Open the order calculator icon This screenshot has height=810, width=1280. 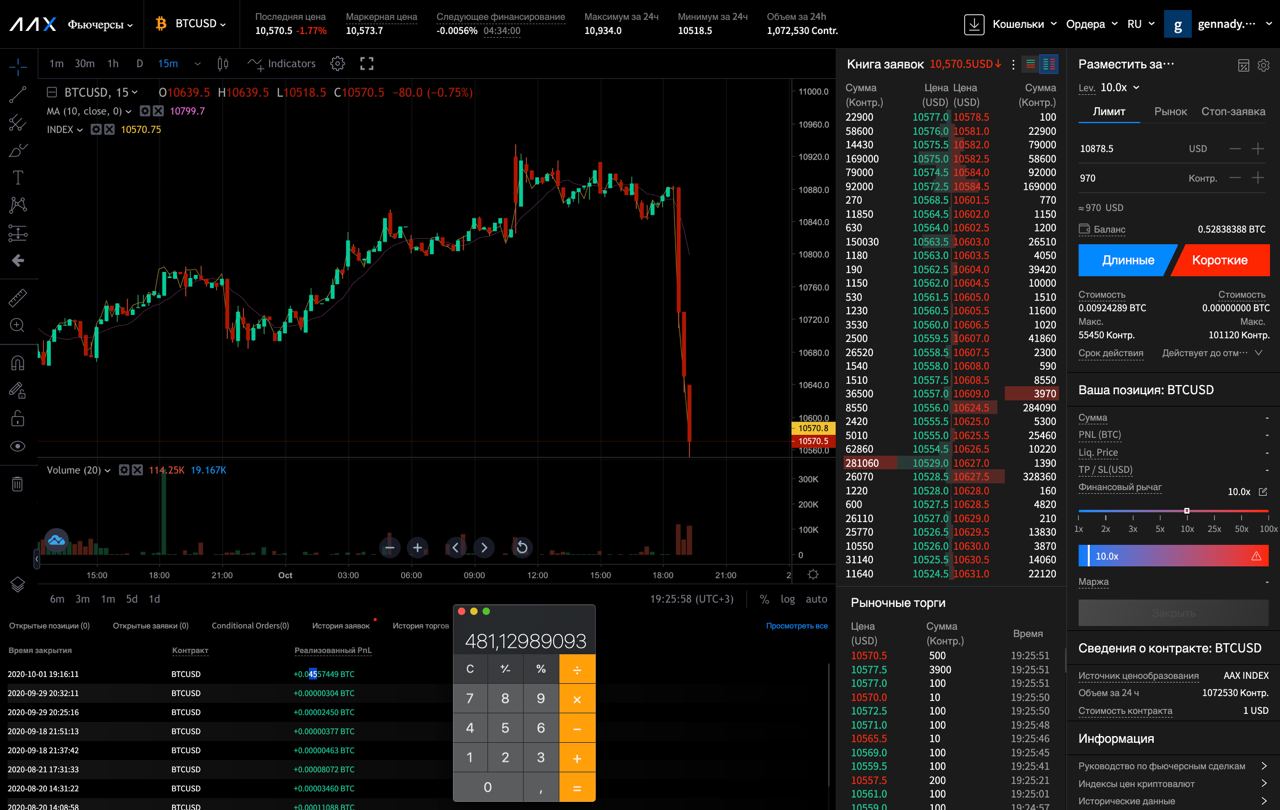(1244, 65)
